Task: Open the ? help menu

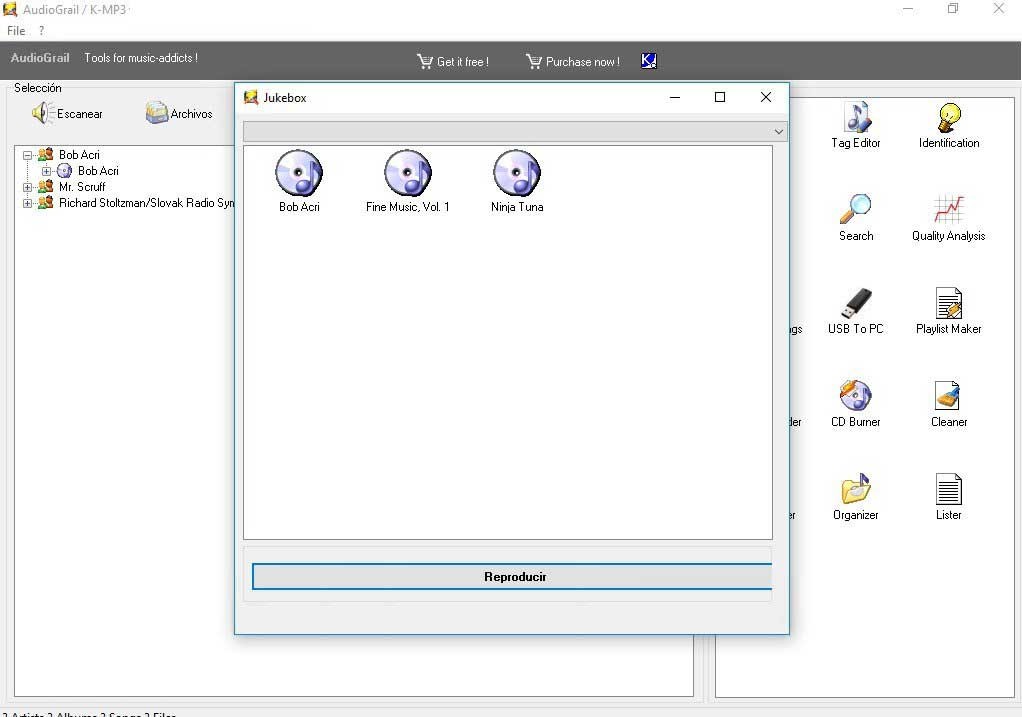Action: (41, 31)
